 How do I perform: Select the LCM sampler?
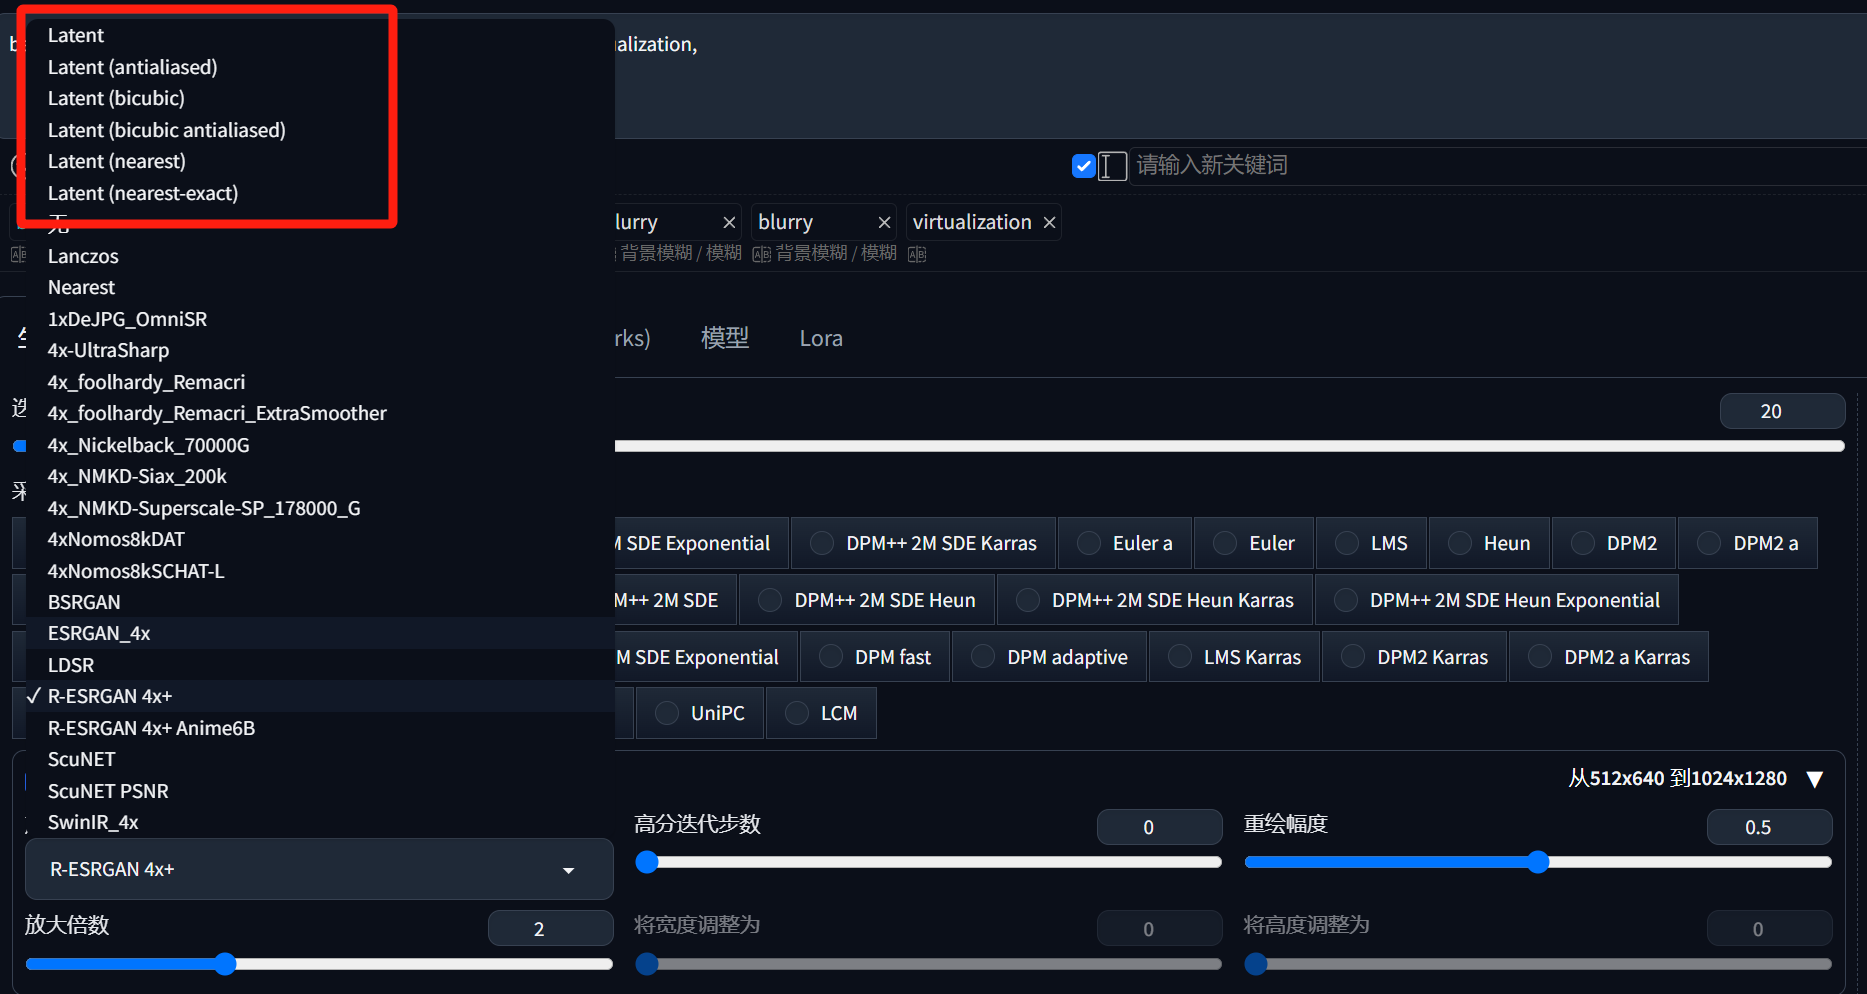[x=821, y=713]
